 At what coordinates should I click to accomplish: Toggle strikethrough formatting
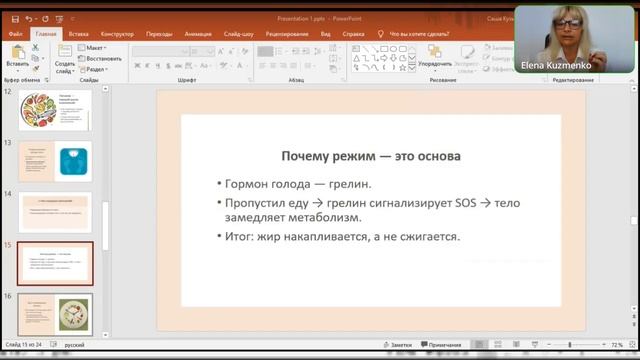178,66
